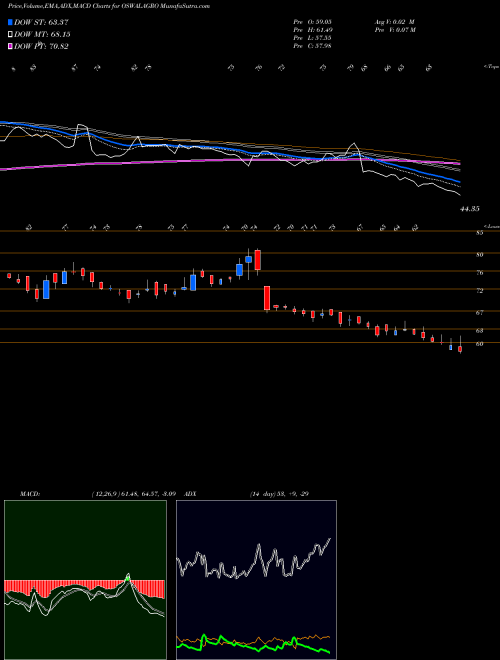Click the Pre V: 0.07 M value

(395, 30)
